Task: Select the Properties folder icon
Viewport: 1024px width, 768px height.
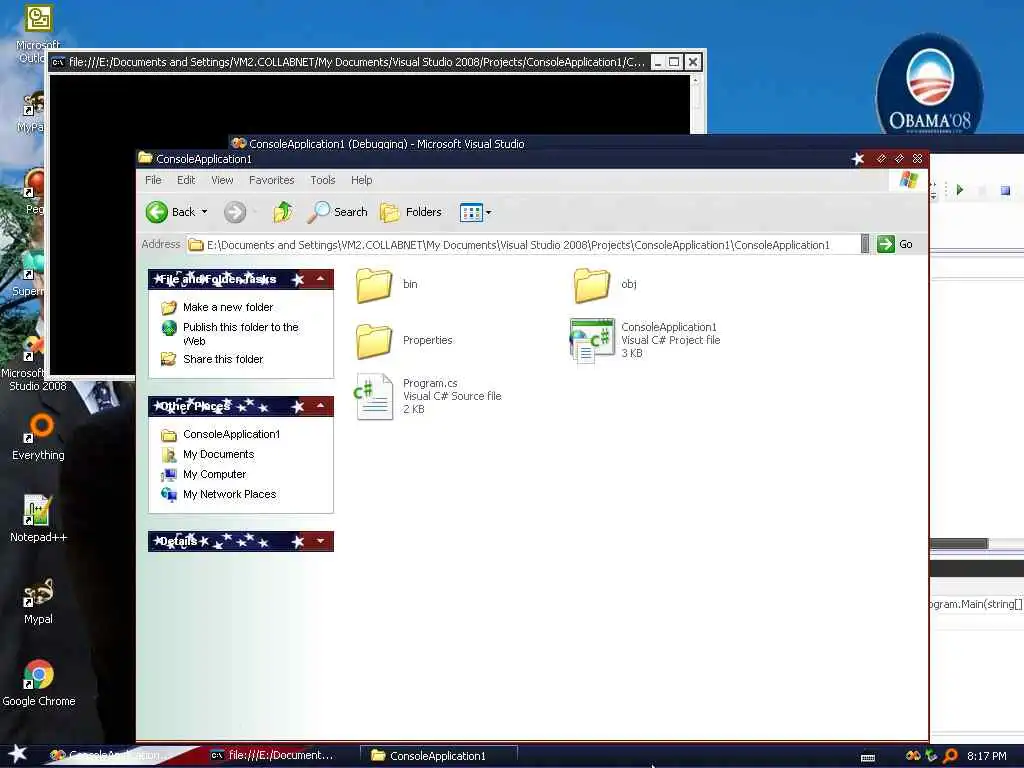Action: 374,340
